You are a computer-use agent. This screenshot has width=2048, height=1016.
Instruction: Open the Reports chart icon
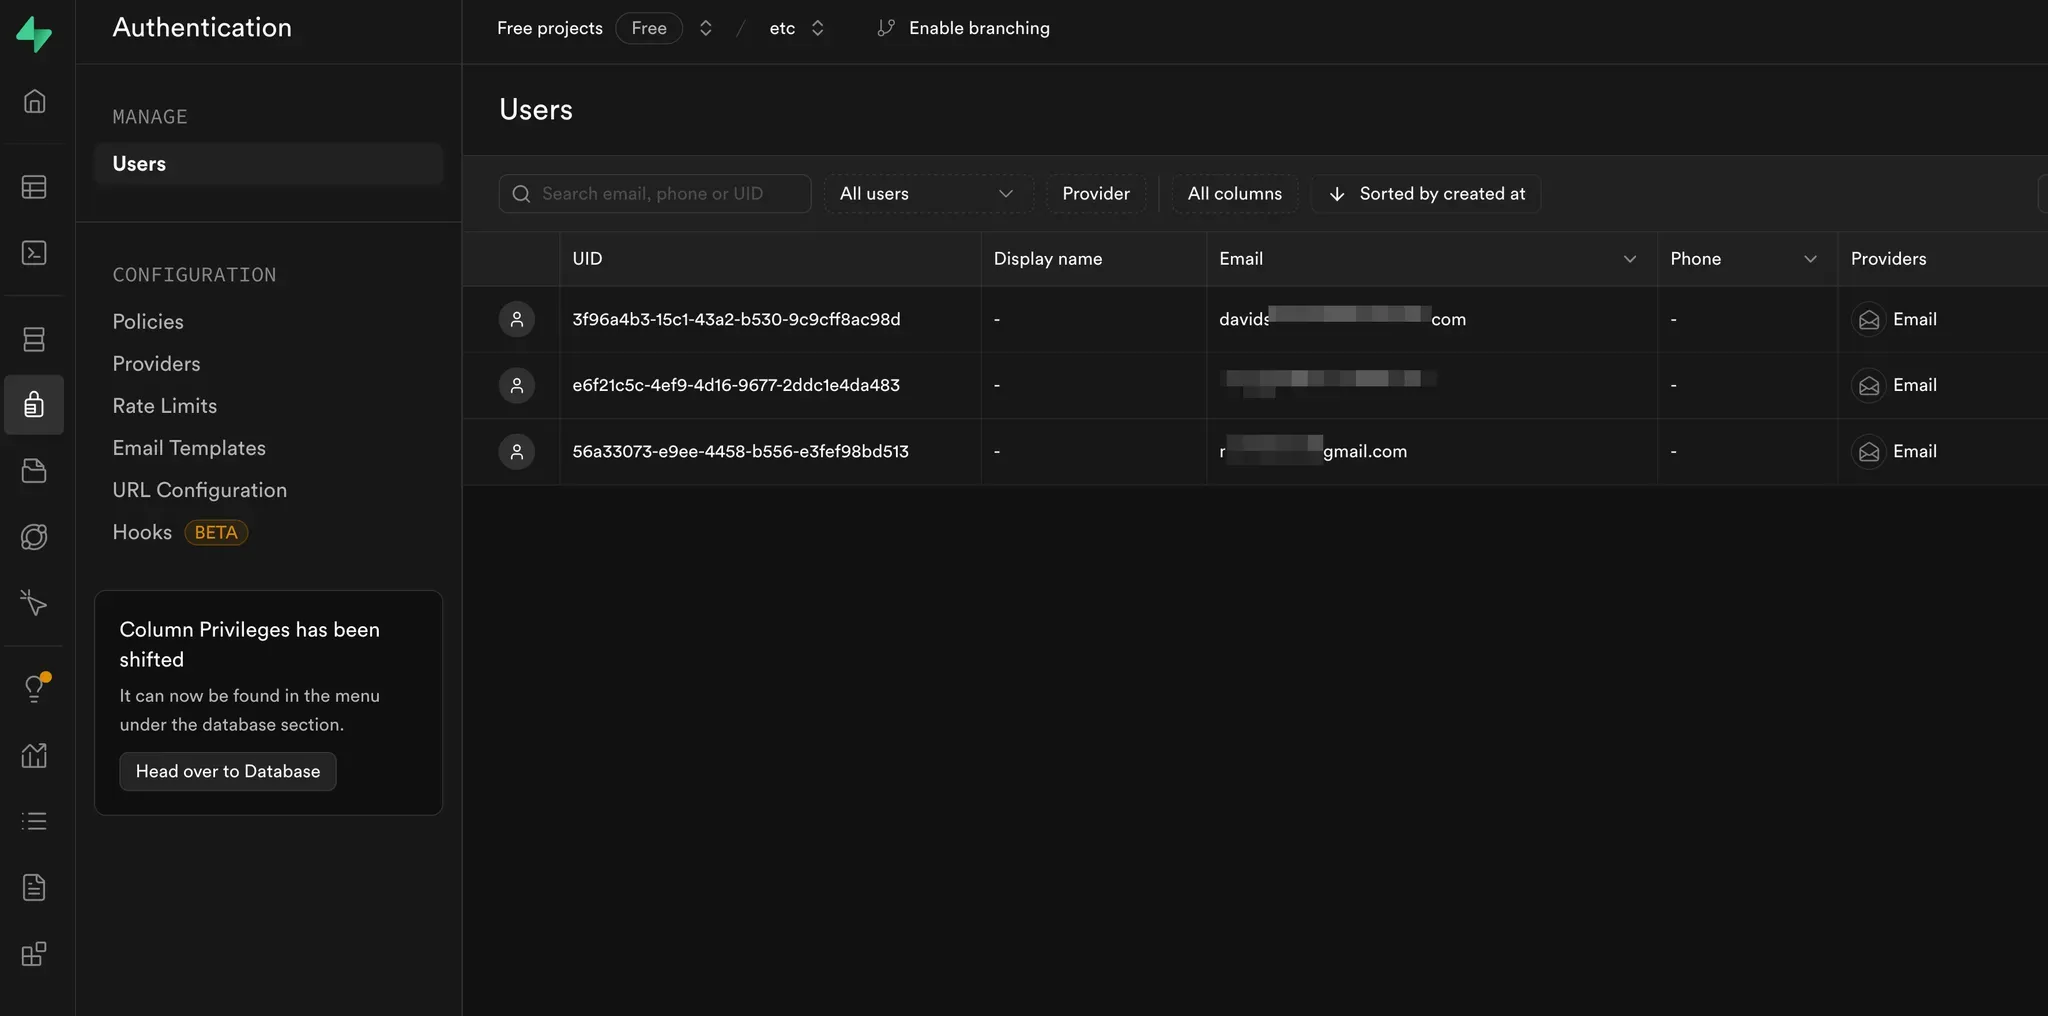pos(34,755)
